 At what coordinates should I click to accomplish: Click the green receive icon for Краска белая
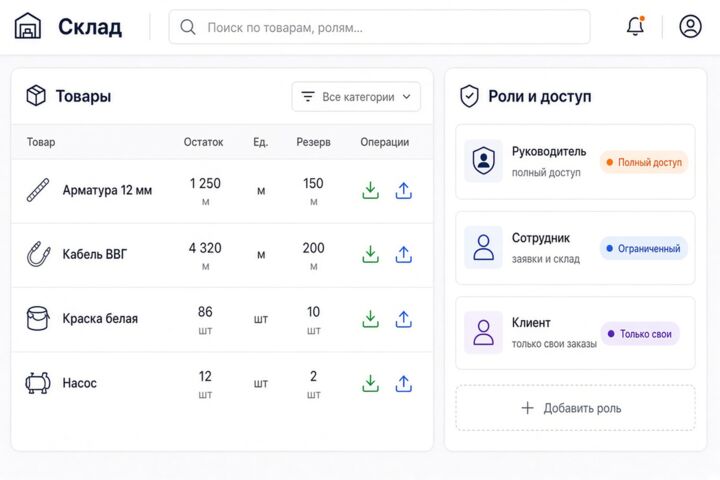371,319
